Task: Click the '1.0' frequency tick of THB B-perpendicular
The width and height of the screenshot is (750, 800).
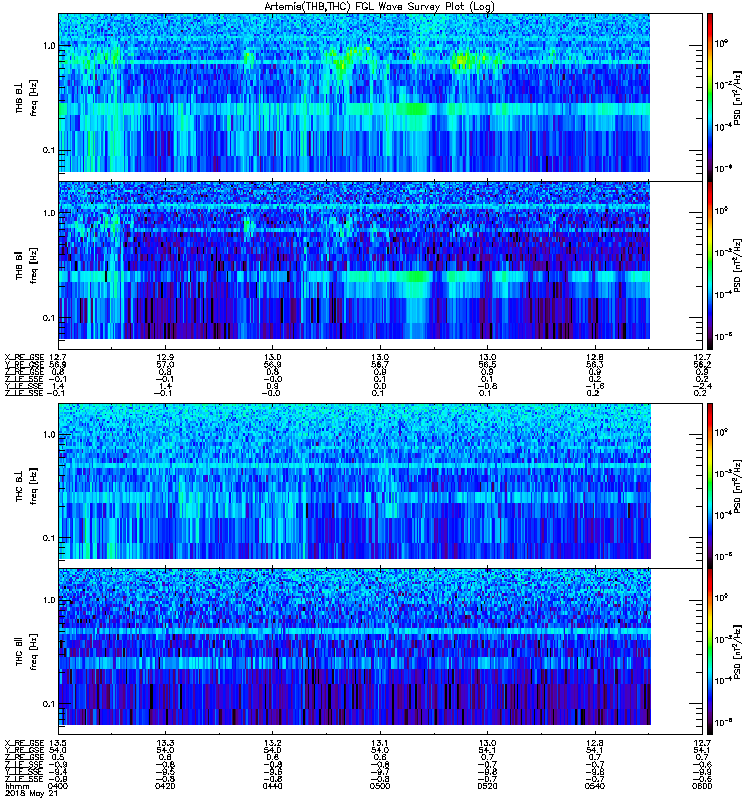Action: [49, 46]
